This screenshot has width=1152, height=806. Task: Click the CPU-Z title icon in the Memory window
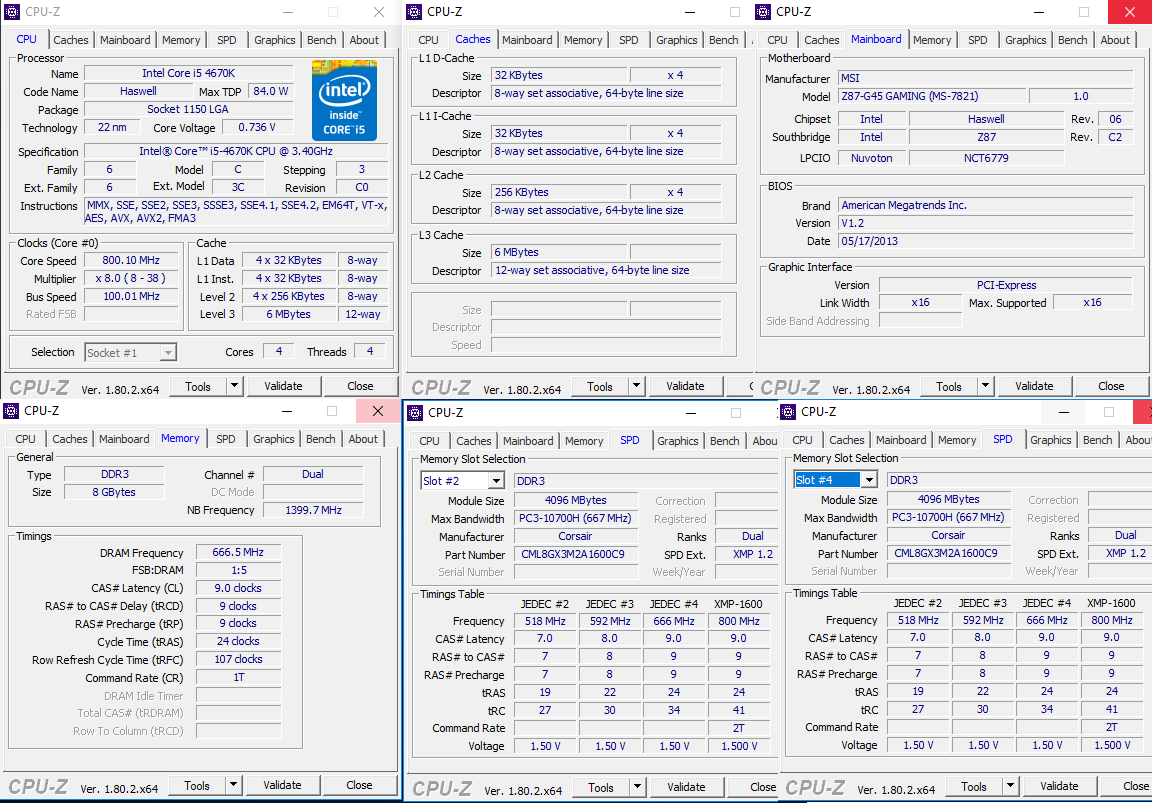click(11, 411)
